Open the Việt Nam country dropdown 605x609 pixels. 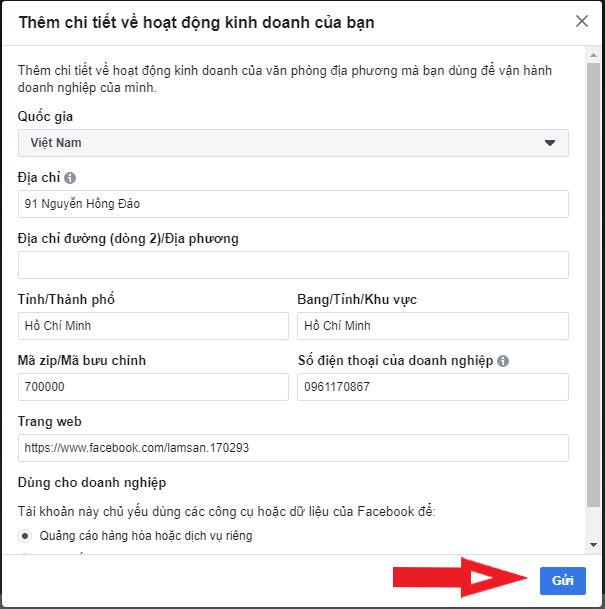coord(293,143)
